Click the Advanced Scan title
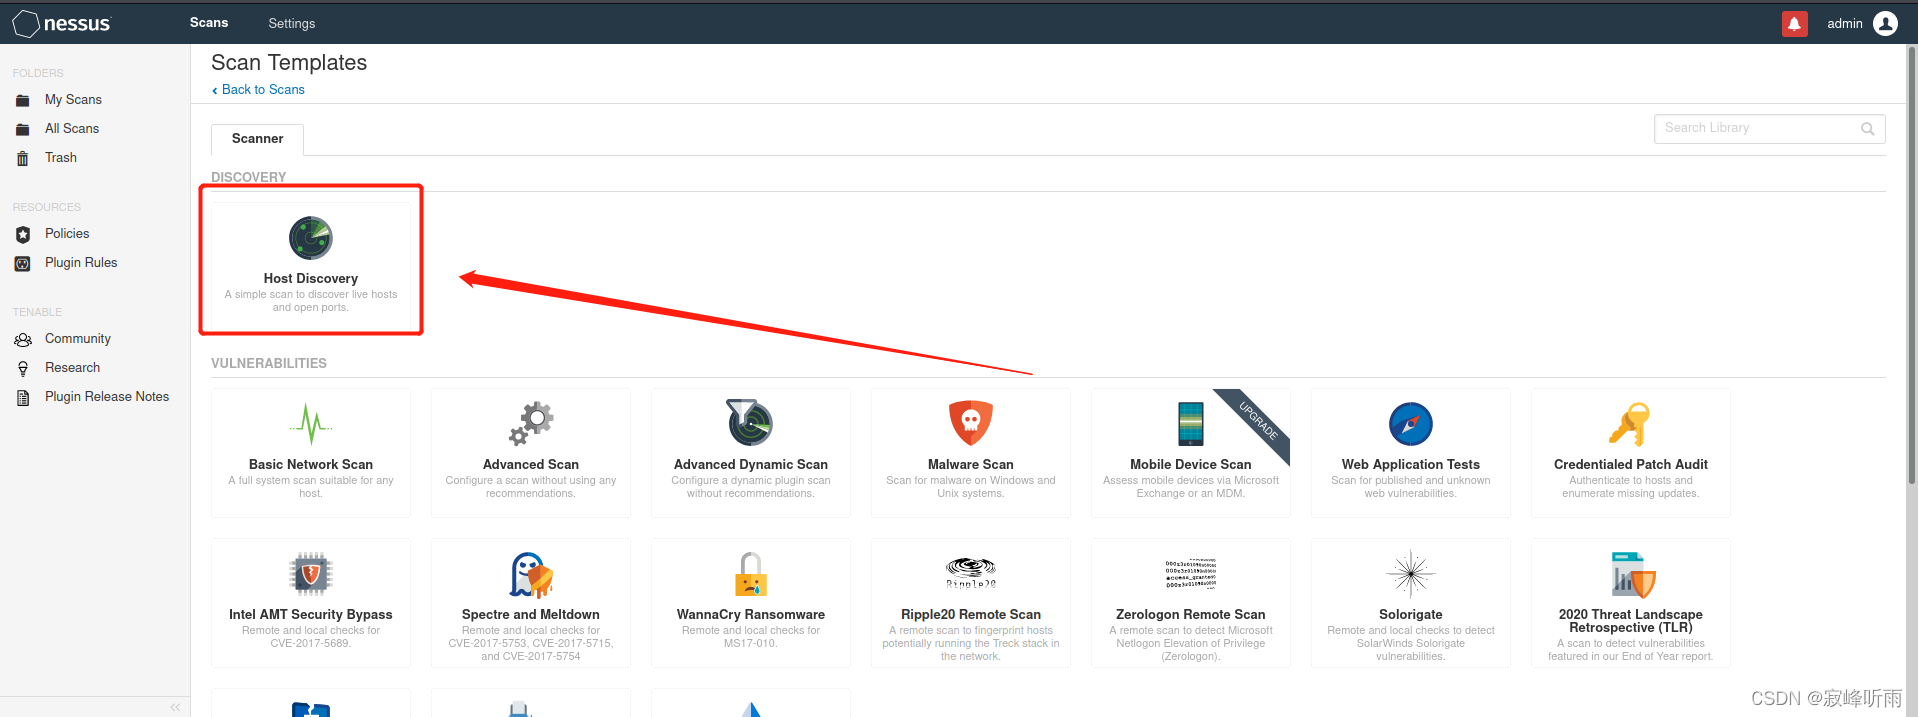Screen dimensions: 1918x717 tap(531, 465)
